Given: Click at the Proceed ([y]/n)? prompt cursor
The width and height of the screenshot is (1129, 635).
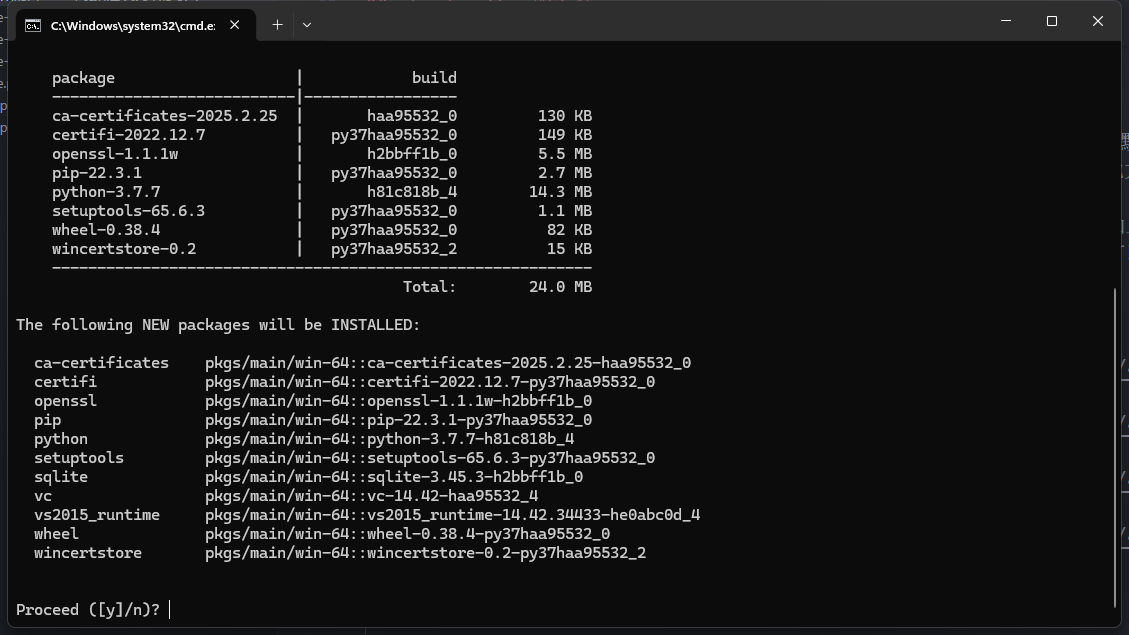Looking at the screenshot, I should (x=171, y=610).
